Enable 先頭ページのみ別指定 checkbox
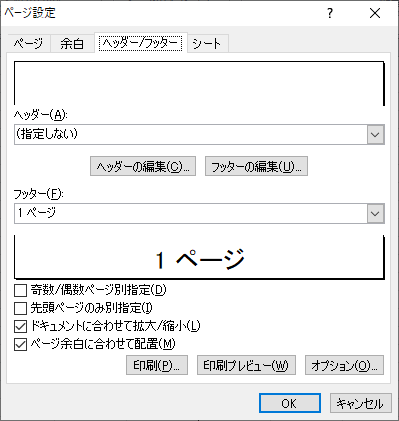 click(x=20, y=308)
